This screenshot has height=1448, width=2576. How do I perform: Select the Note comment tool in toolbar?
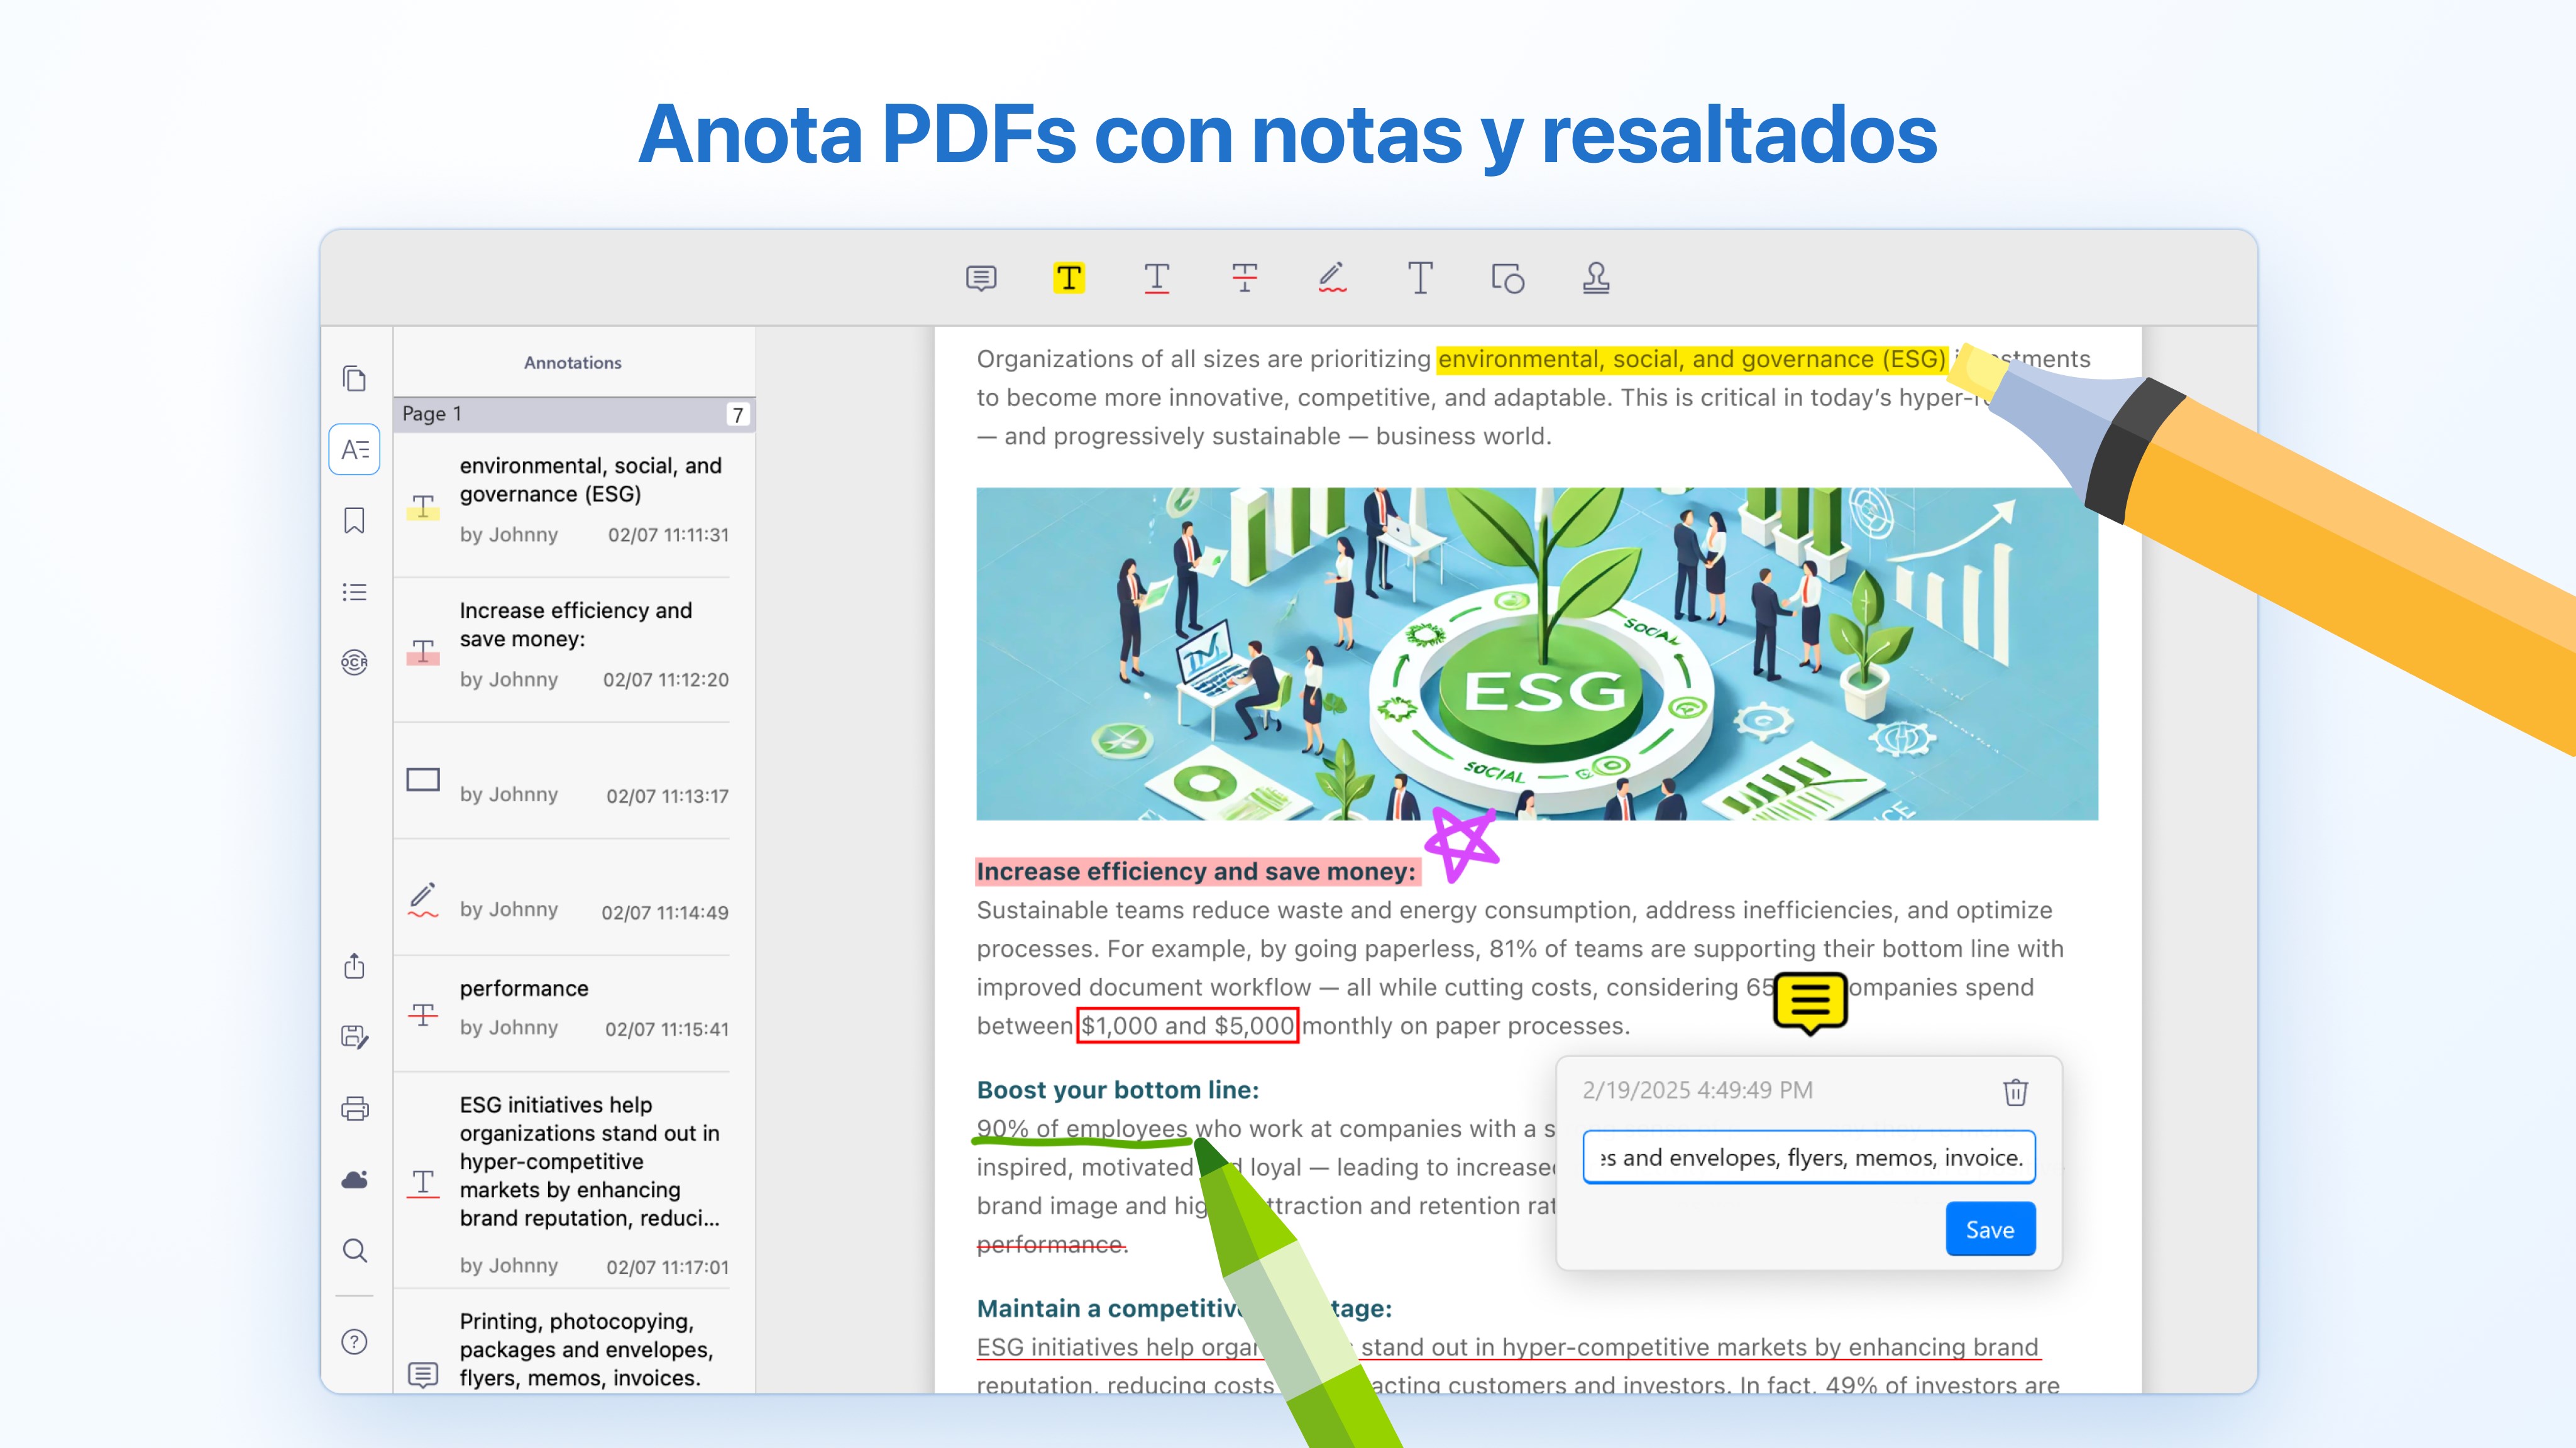coord(981,278)
